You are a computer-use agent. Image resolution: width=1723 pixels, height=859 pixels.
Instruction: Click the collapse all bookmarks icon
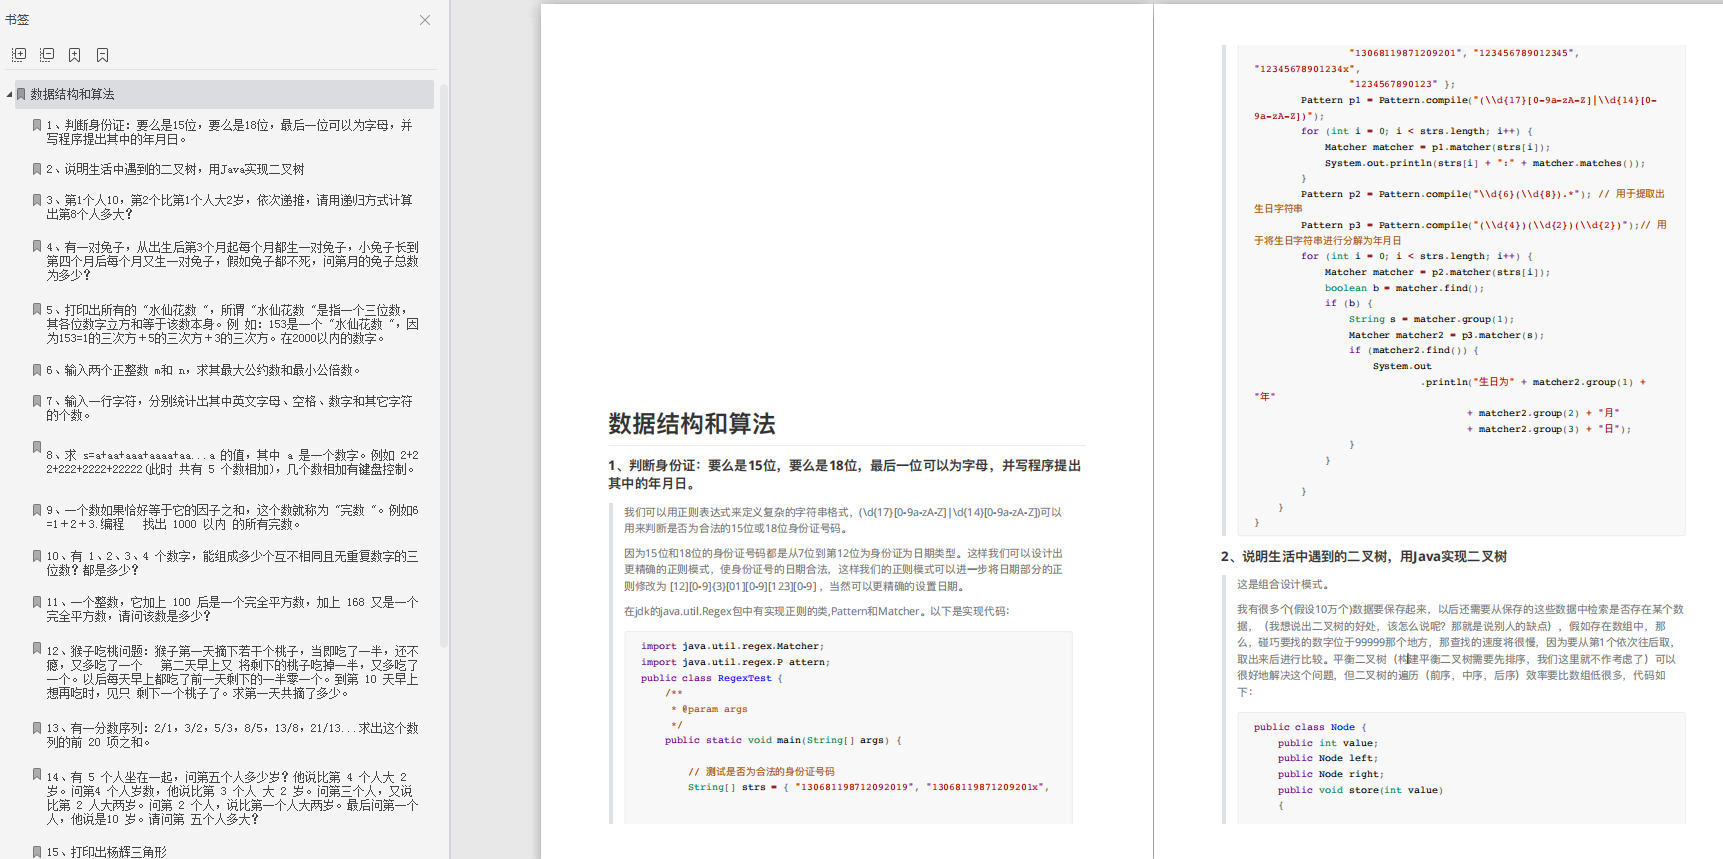[x=47, y=55]
